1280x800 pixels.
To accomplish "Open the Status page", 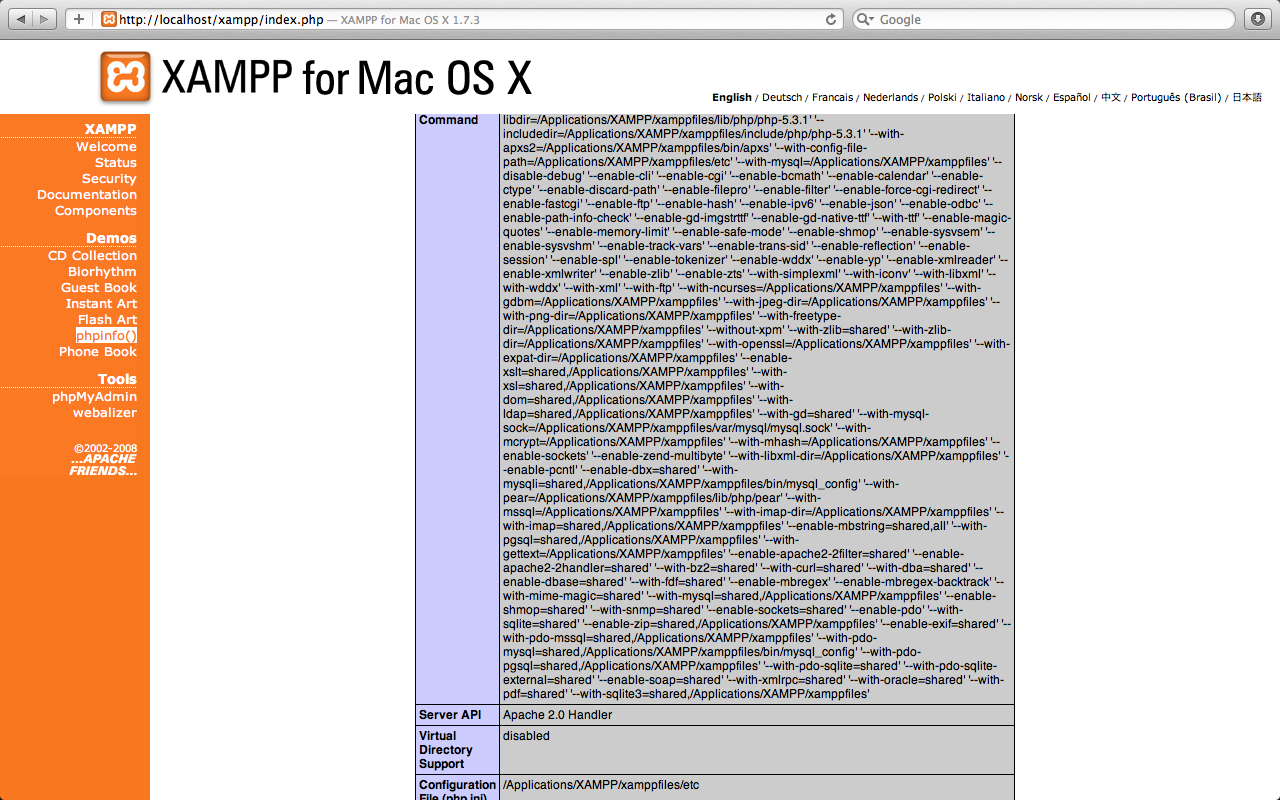I will [x=116, y=163].
